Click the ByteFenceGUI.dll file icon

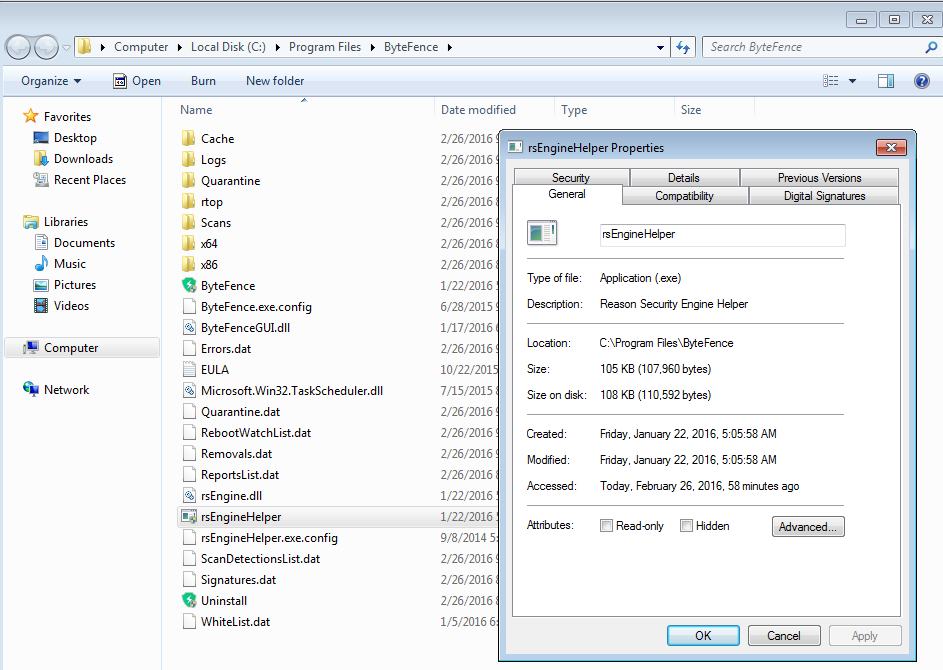click(189, 327)
